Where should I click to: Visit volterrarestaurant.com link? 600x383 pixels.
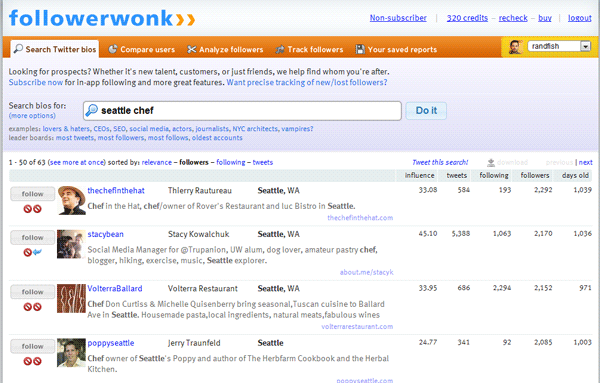(357, 326)
